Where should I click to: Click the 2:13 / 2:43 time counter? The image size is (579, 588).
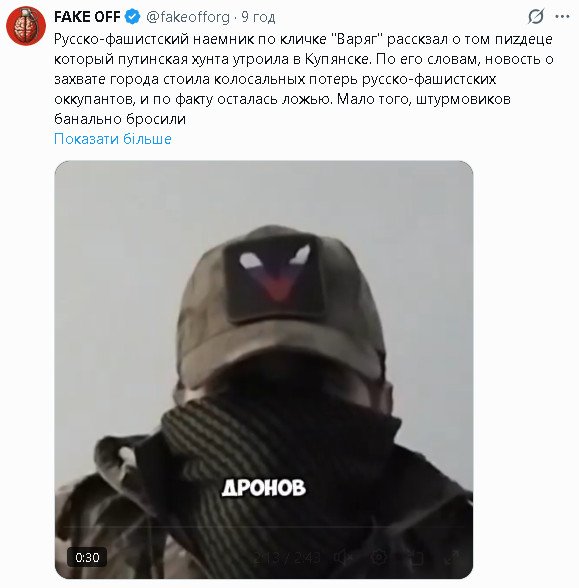(287, 558)
